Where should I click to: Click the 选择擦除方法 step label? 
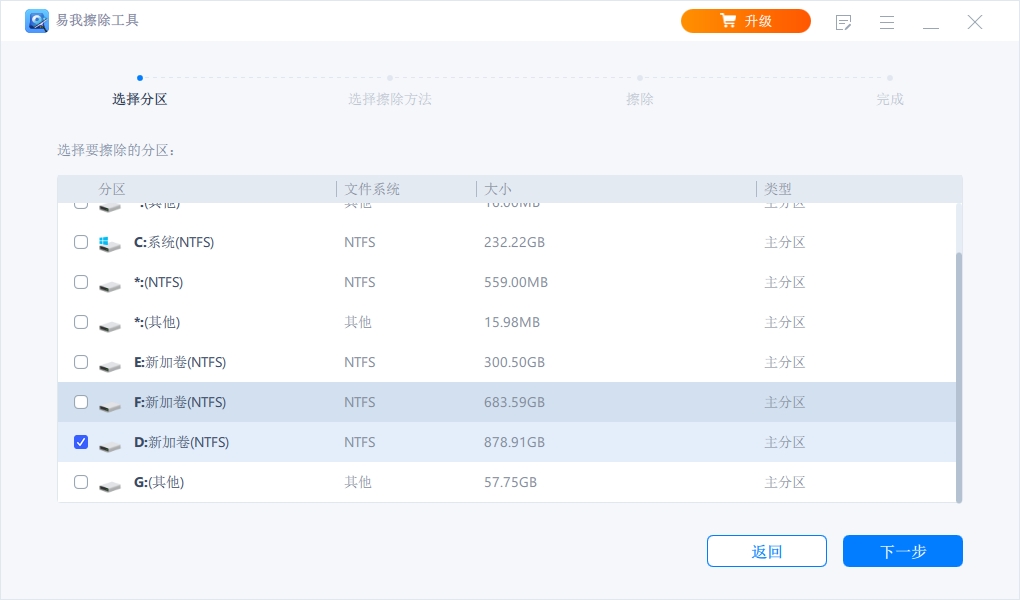[x=389, y=99]
